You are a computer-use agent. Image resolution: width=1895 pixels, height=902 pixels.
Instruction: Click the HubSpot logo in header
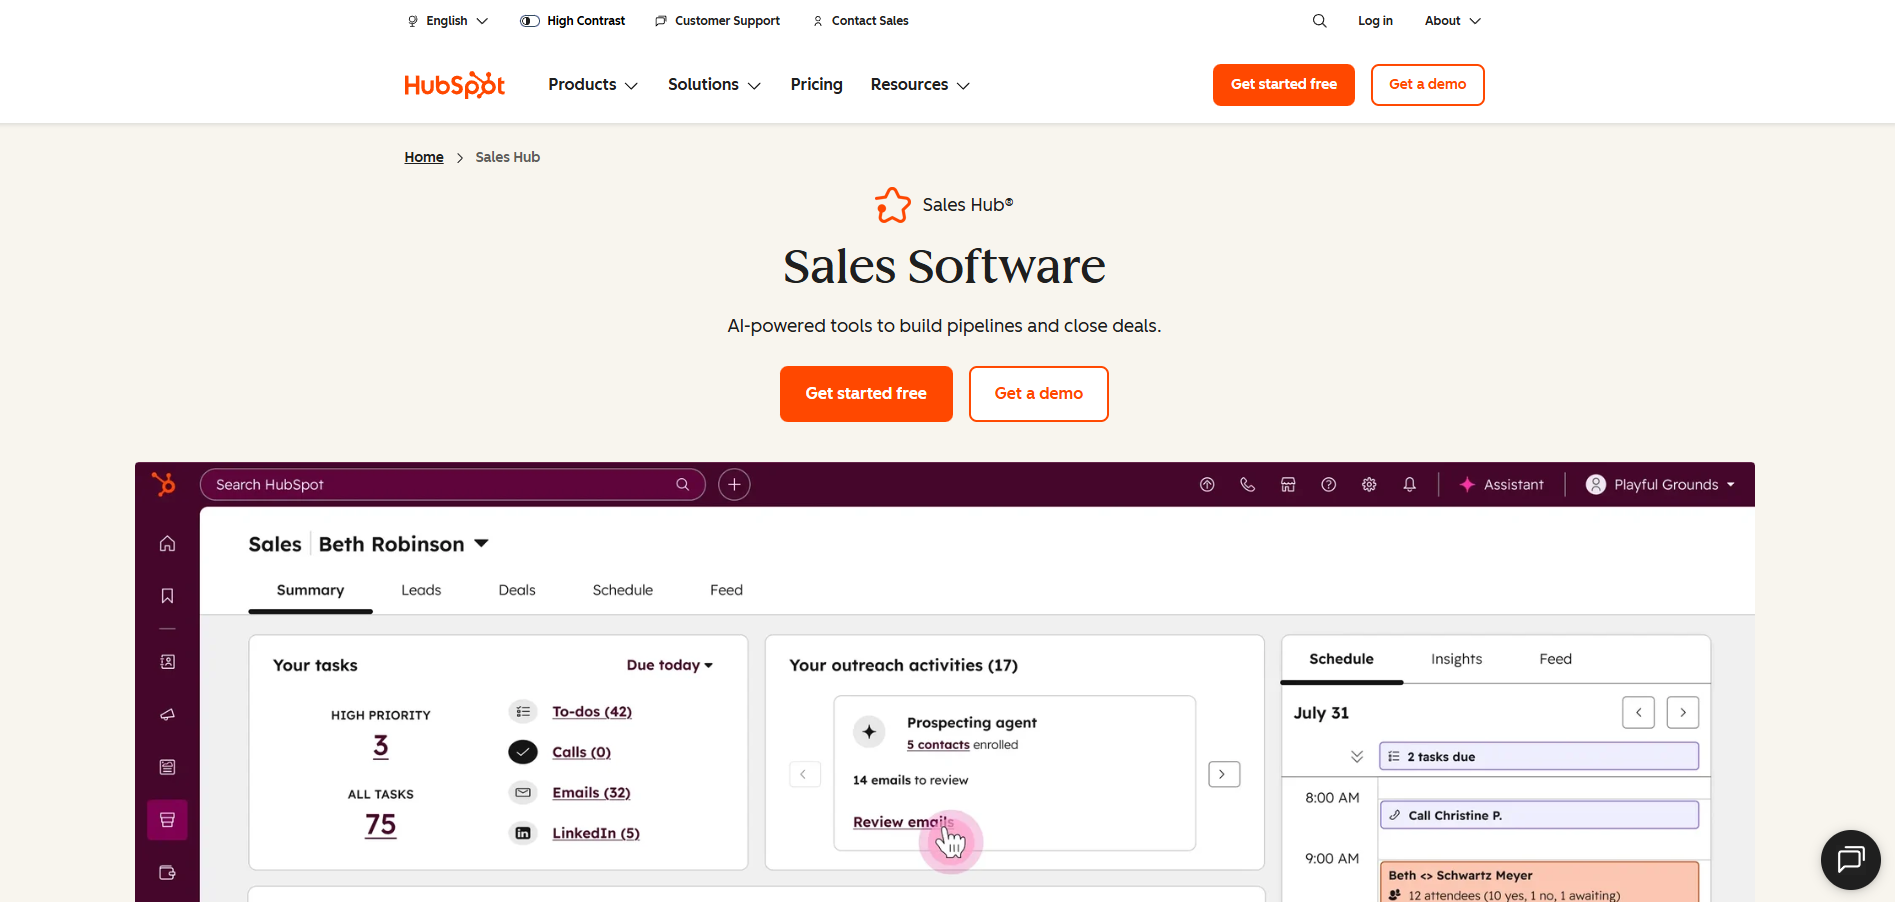[454, 85]
